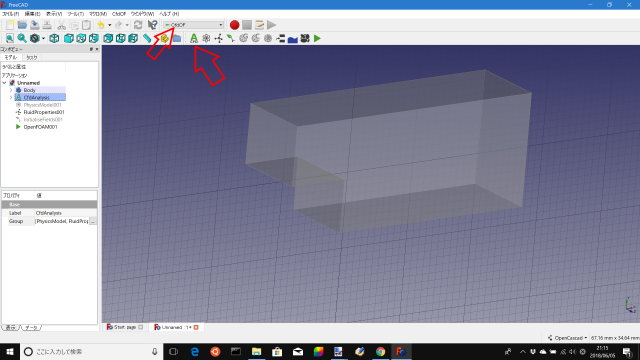Image resolution: width=640 pixels, height=360 pixels.
Task: Open the undo history dropdown arrow
Action: click(109, 25)
